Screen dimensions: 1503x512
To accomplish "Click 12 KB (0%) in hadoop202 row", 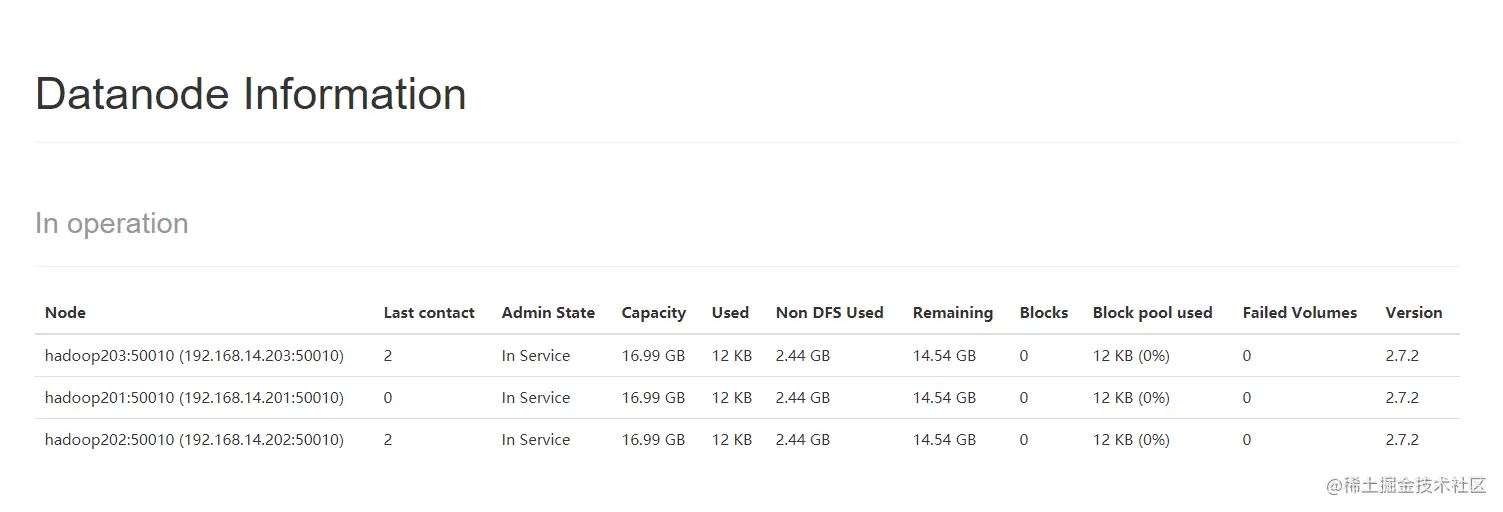I will pyautogui.click(x=1131, y=440).
